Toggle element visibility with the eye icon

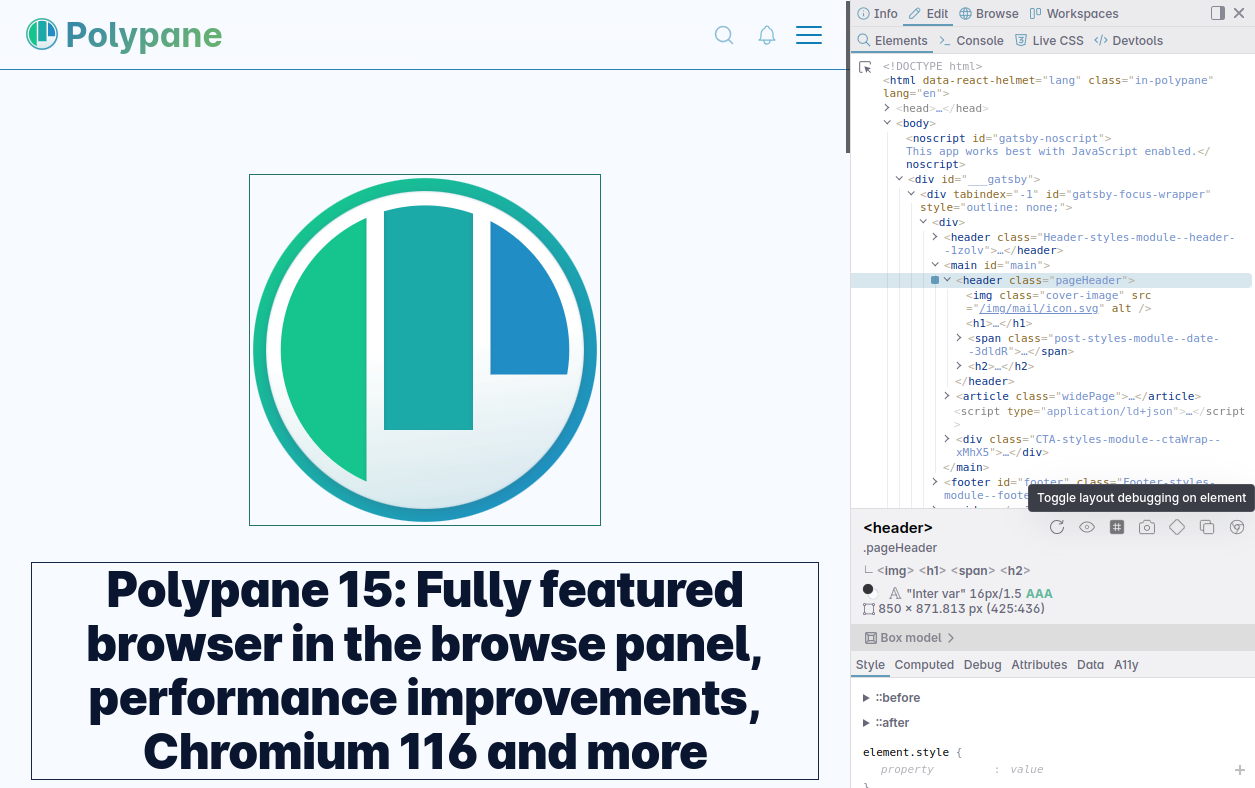[1087, 527]
